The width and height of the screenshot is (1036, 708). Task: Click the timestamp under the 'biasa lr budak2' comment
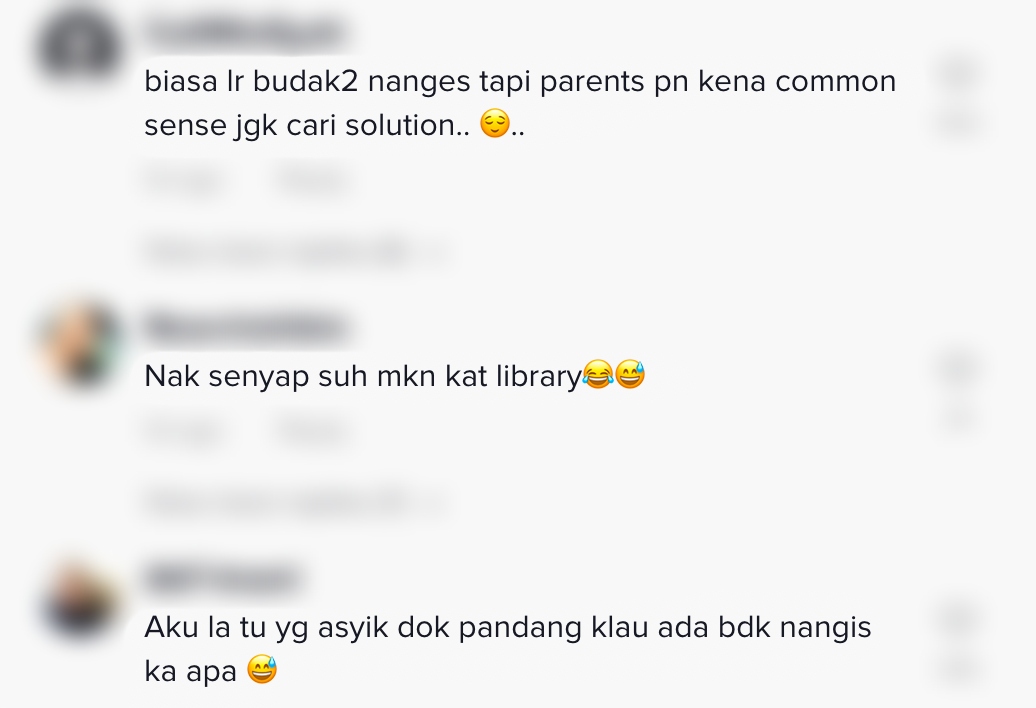(184, 180)
